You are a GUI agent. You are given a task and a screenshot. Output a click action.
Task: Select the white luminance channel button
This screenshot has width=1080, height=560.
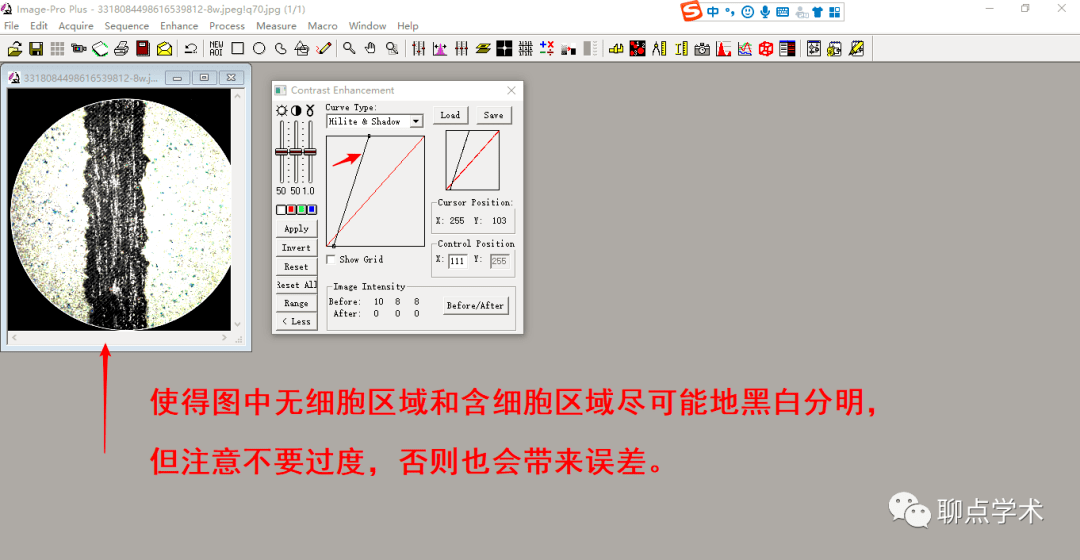pos(281,209)
